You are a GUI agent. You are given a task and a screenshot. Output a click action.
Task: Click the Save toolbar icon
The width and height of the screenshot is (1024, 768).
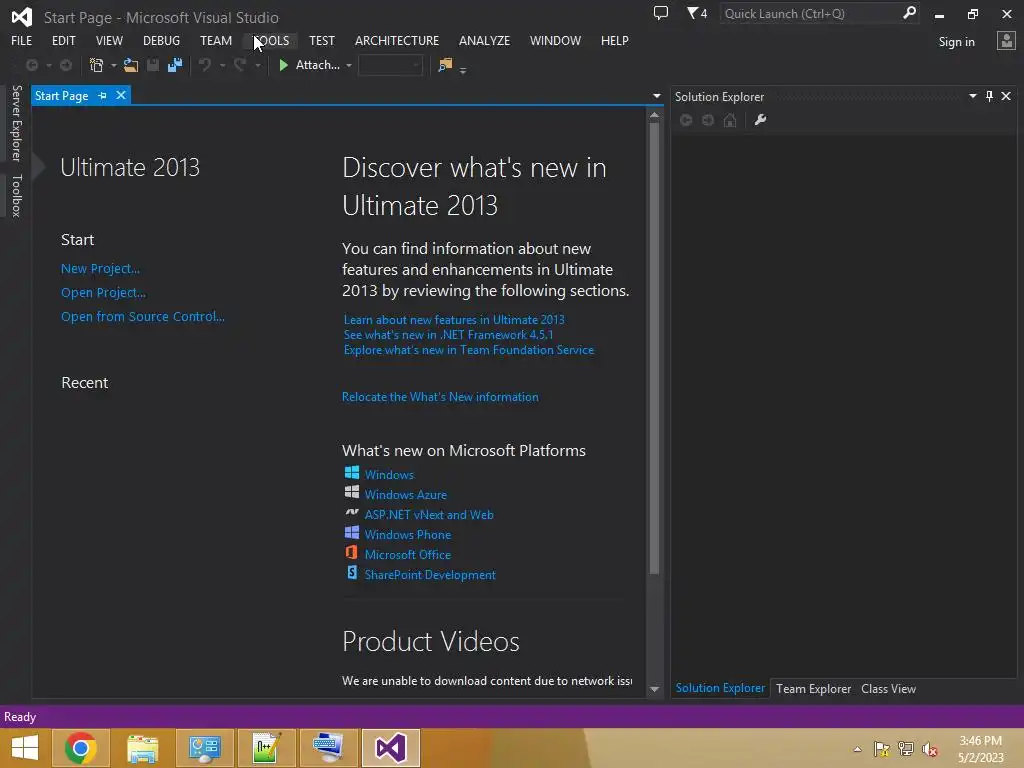(x=153, y=65)
